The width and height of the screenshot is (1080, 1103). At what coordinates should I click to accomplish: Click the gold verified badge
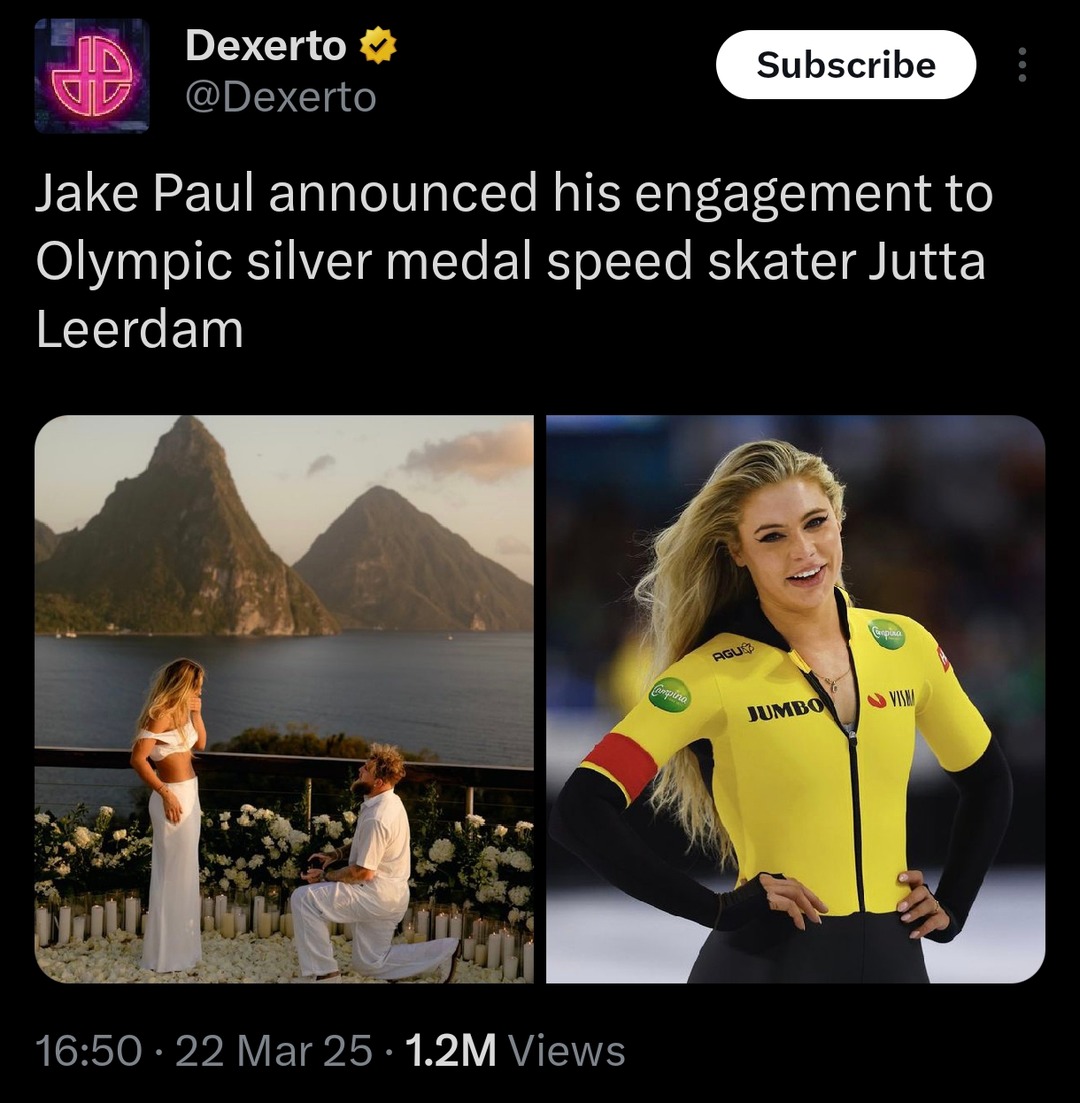pyautogui.click(x=379, y=46)
